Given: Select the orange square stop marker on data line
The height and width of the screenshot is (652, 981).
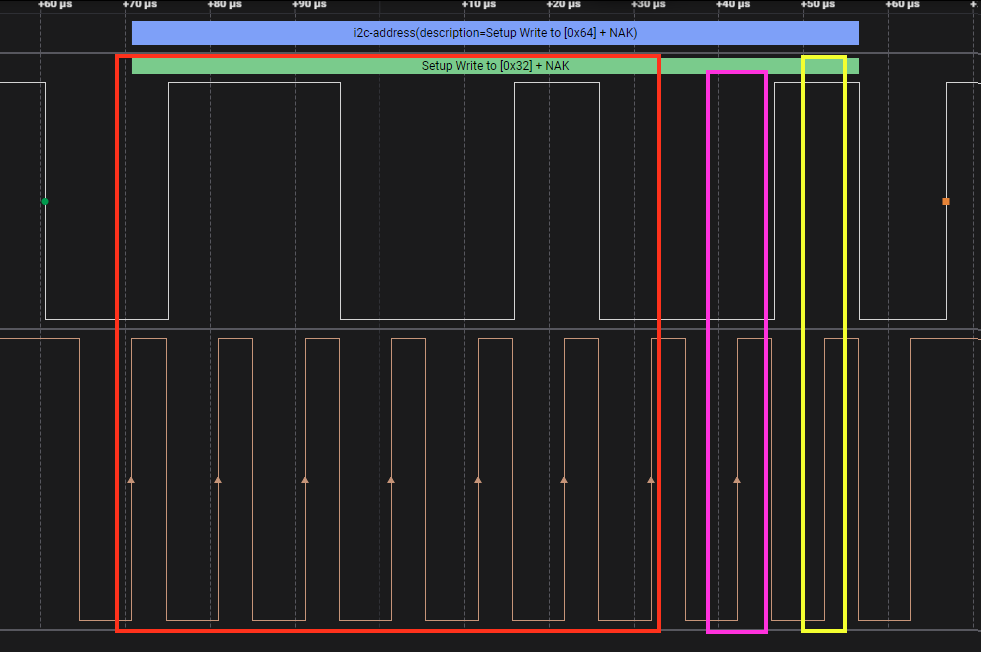Looking at the screenshot, I should (x=946, y=201).
